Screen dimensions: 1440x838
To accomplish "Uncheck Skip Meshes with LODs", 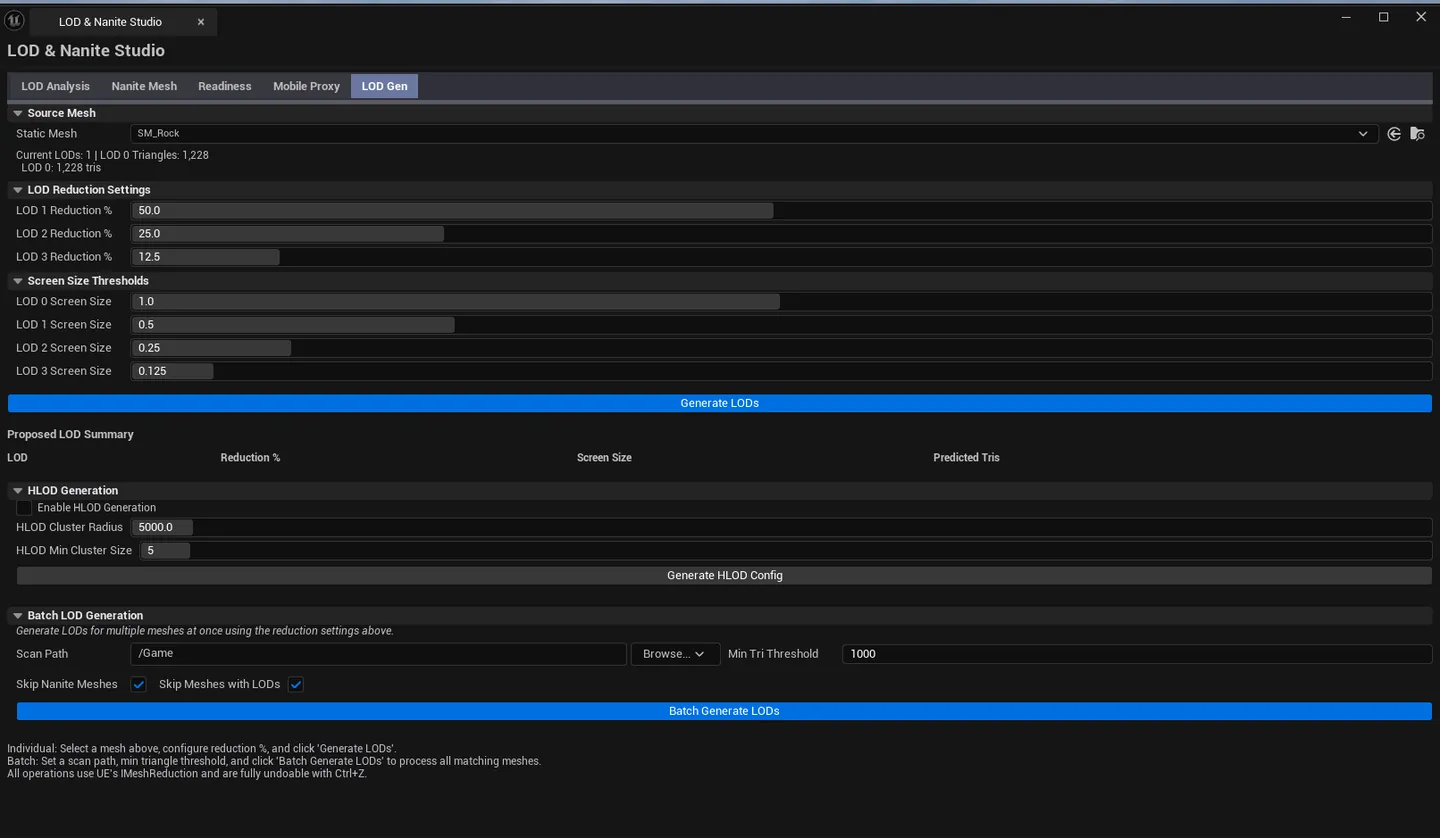I will [296, 685].
